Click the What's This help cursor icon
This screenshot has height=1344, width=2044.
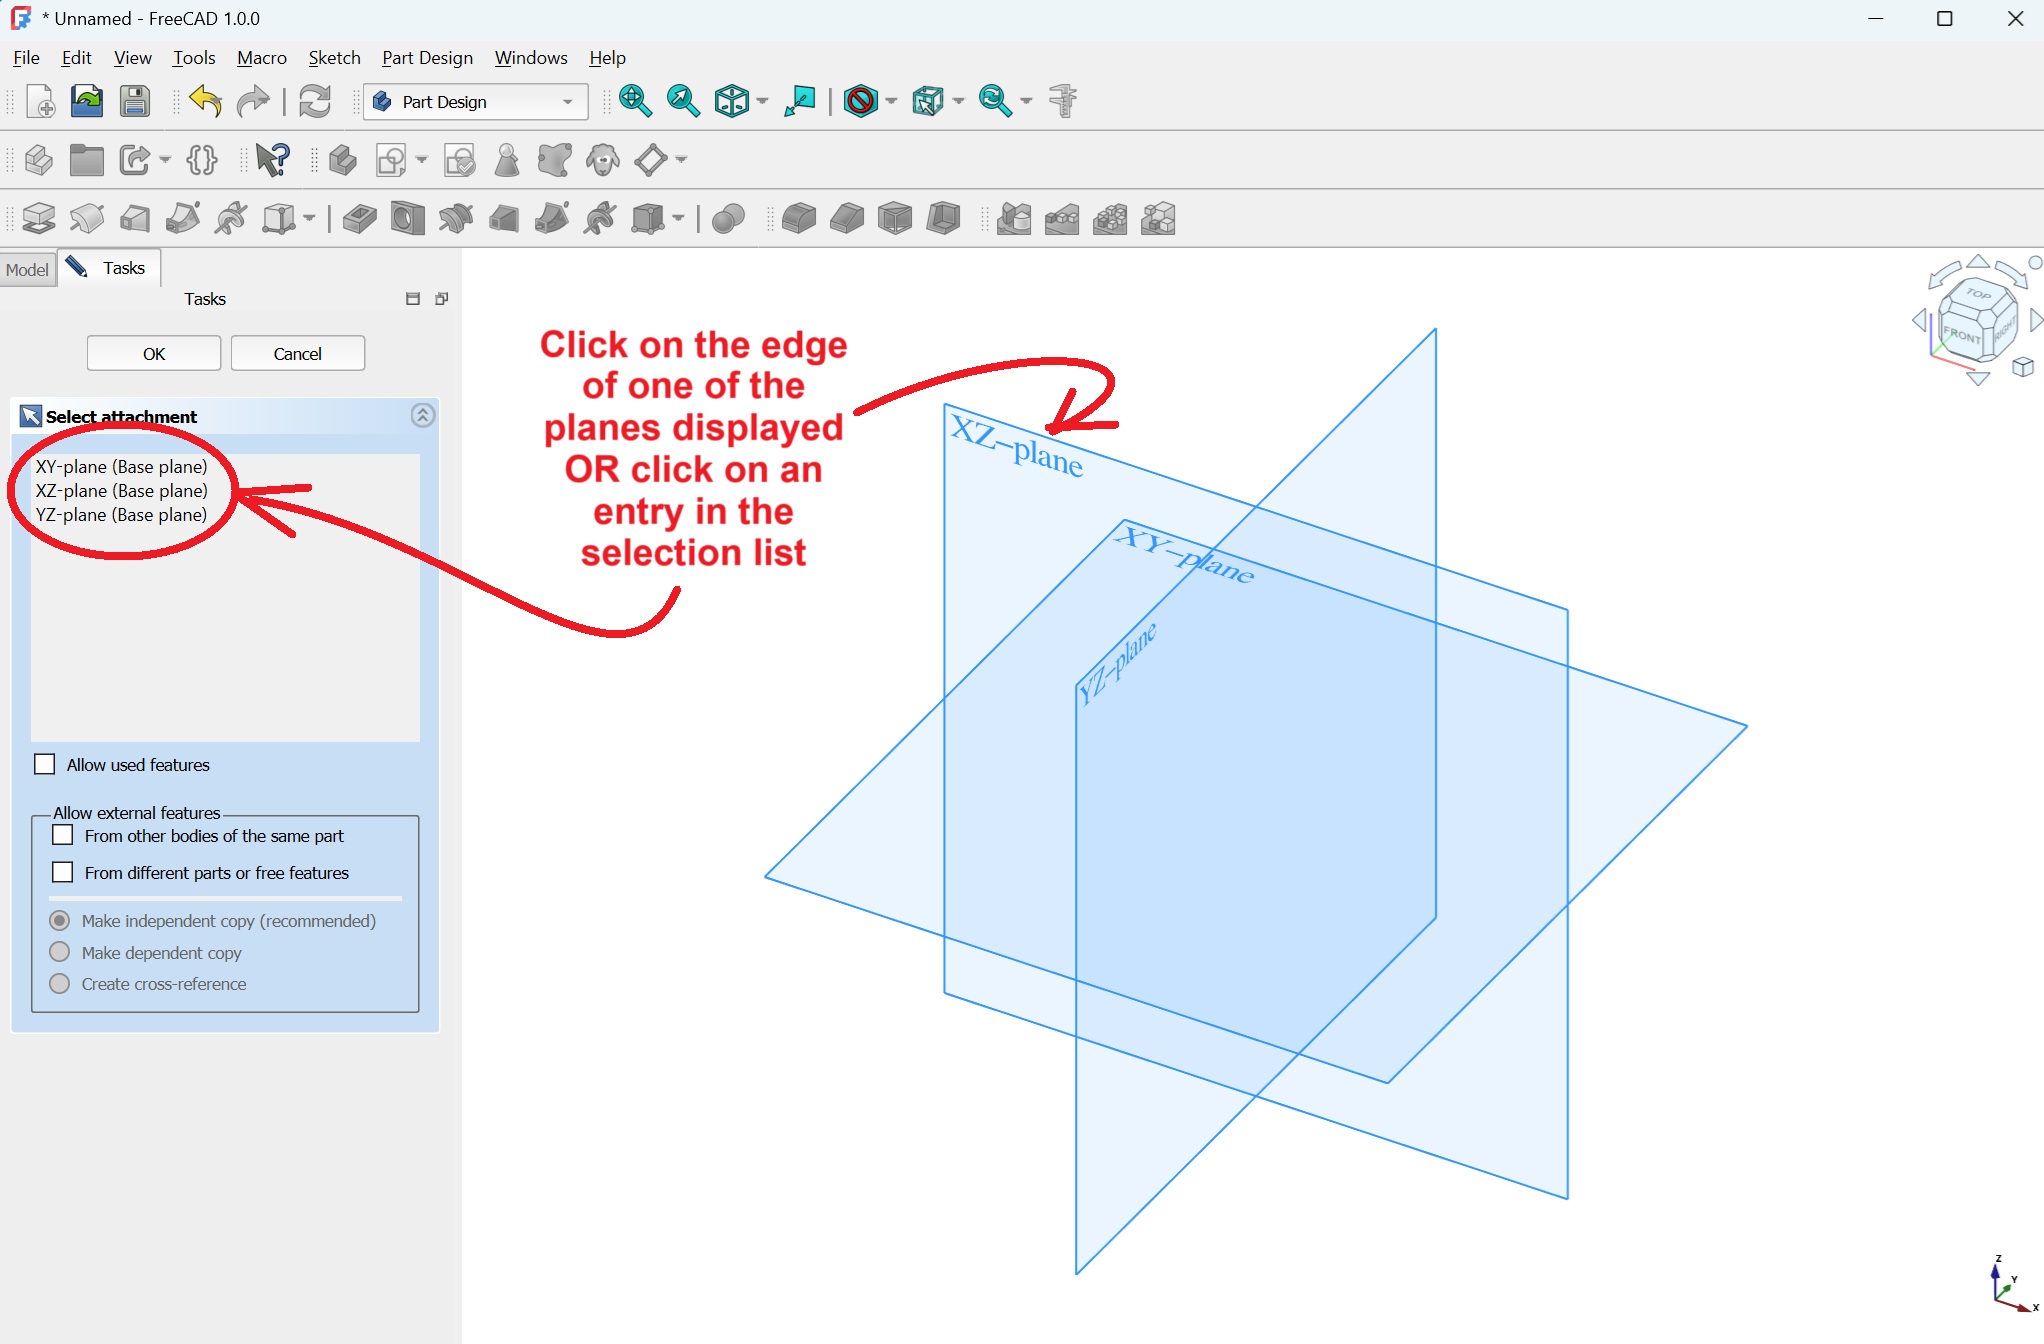pyautogui.click(x=272, y=160)
